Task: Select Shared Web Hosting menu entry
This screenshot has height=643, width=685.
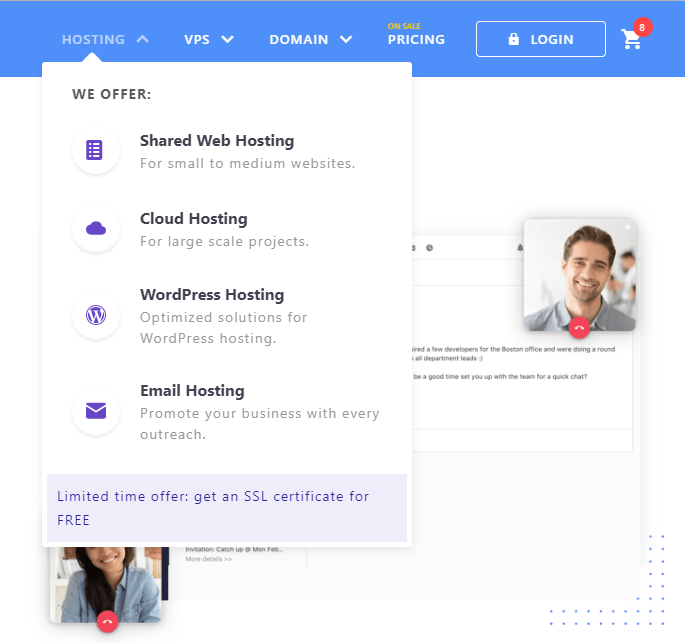Action: coord(217,141)
